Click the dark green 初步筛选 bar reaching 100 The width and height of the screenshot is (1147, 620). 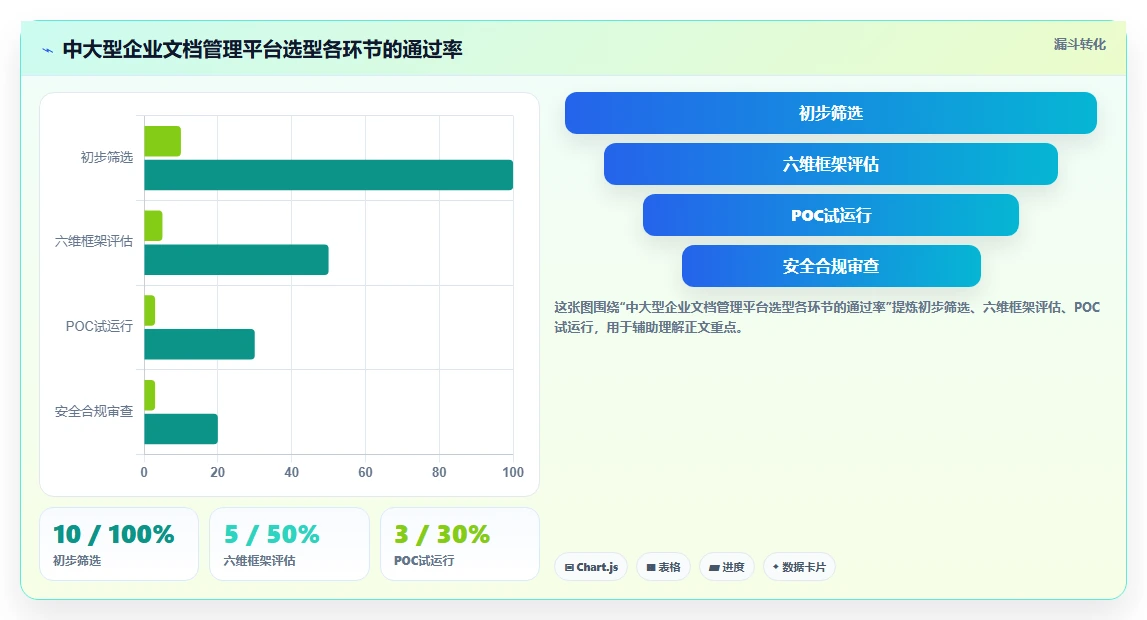[328, 175]
